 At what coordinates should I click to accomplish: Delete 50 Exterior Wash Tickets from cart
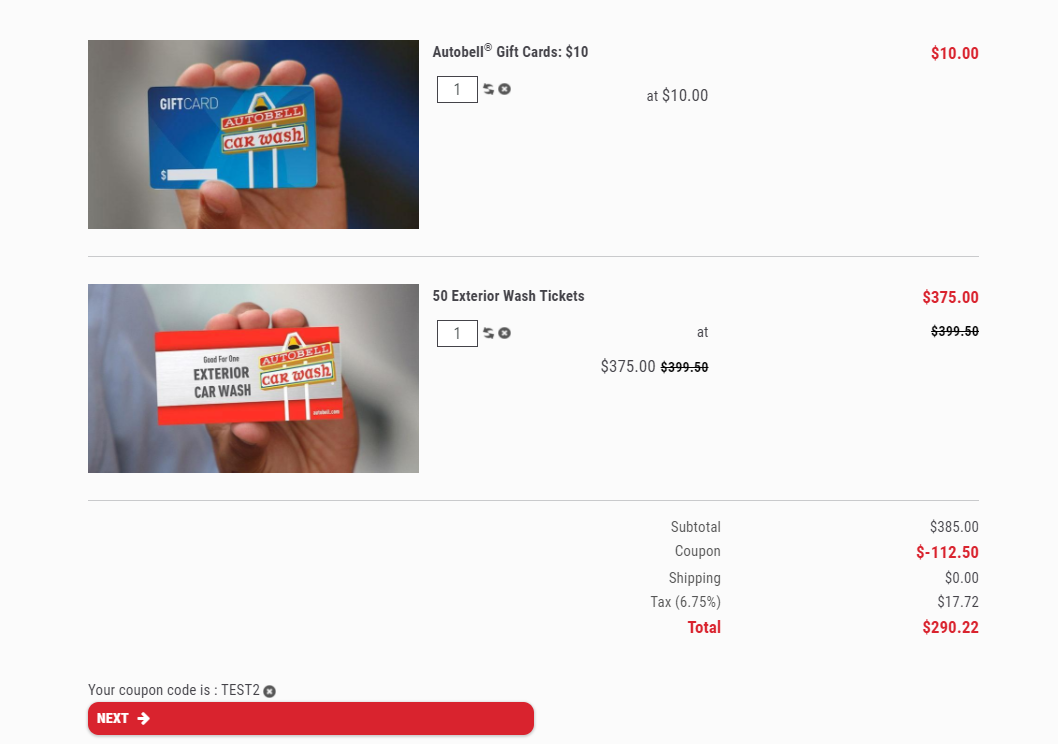coord(505,333)
